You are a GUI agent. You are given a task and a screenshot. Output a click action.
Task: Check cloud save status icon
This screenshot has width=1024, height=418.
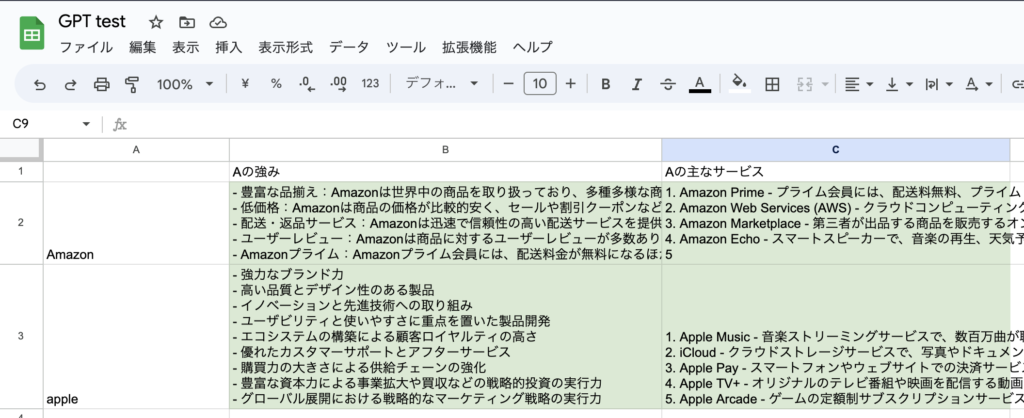218,23
